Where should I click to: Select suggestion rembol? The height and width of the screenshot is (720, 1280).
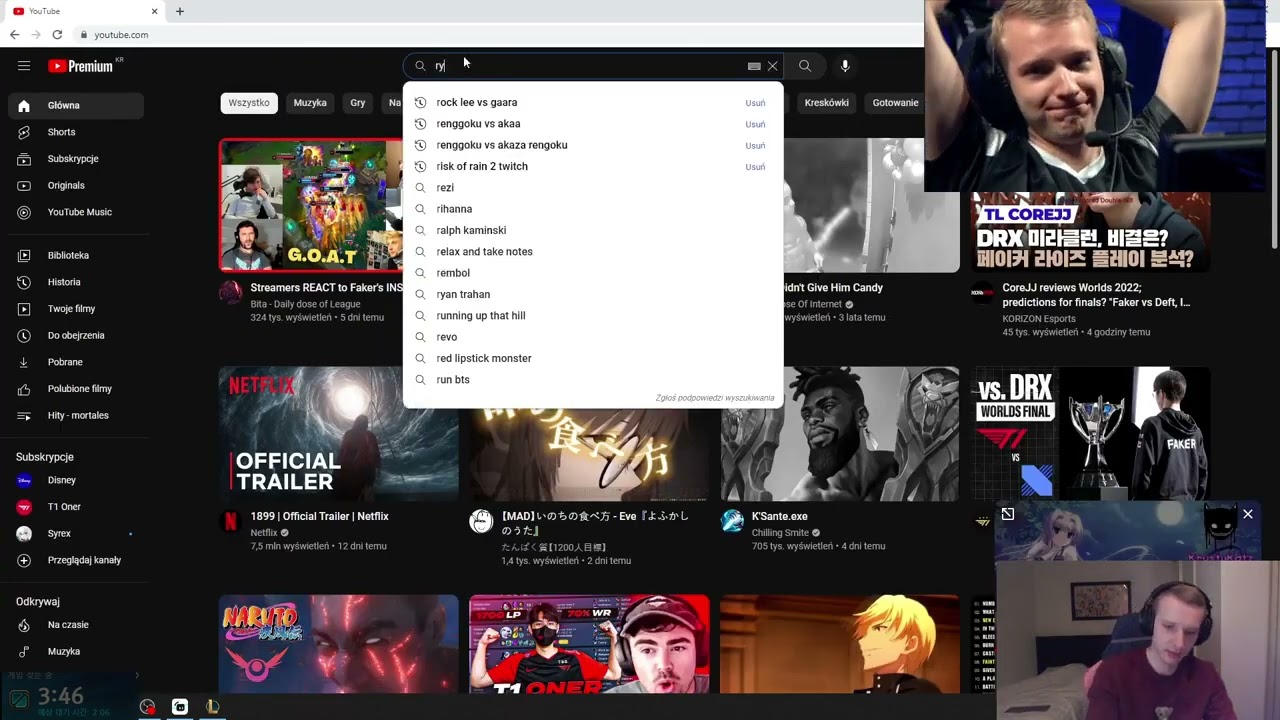pyautogui.click(x=593, y=273)
